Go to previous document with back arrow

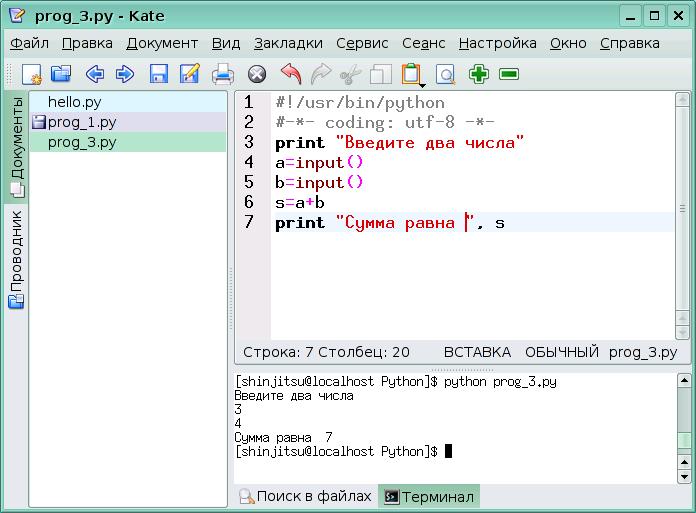[95, 74]
